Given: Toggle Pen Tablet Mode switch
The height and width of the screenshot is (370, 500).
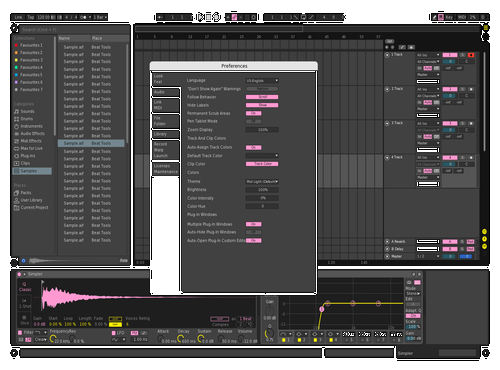Looking at the screenshot, I should coord(254,121).
